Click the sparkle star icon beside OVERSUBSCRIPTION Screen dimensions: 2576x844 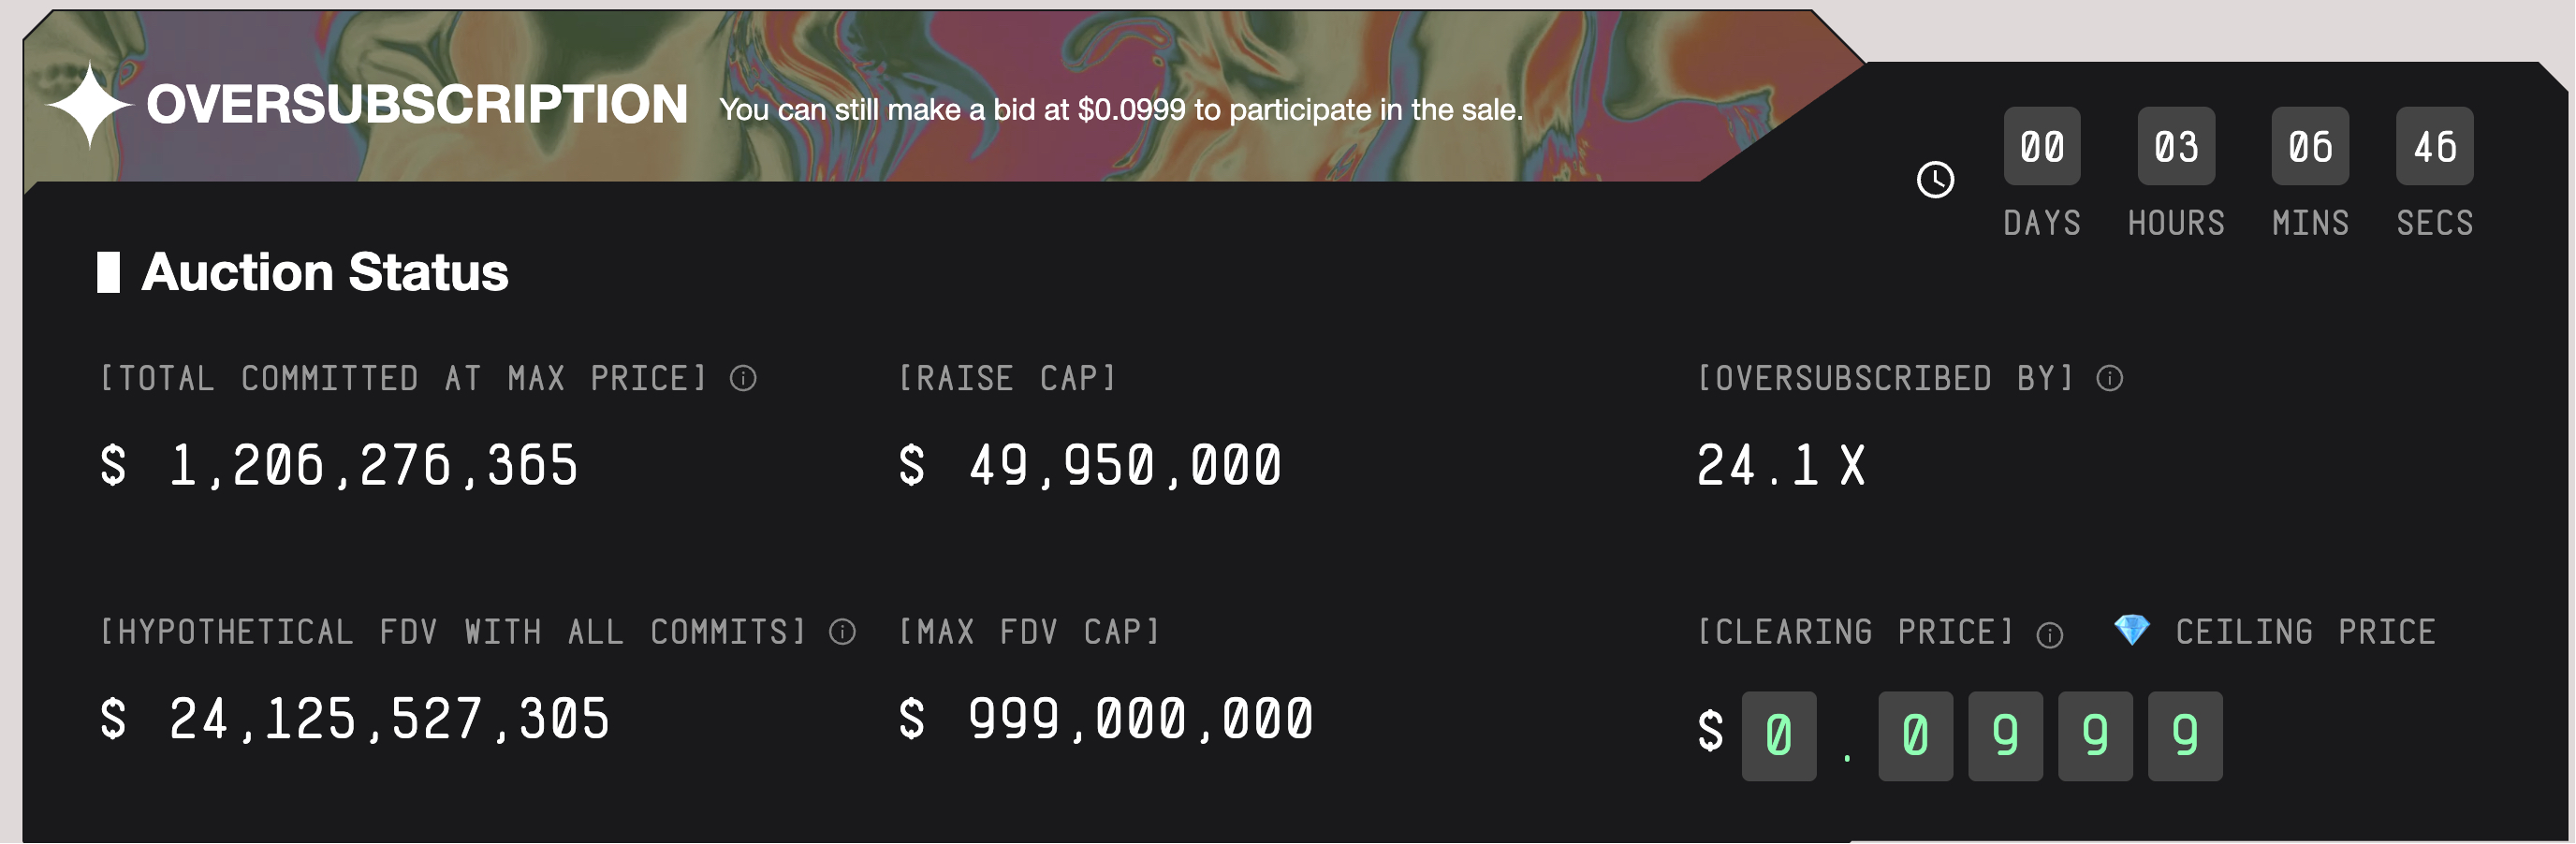[89, 104]
